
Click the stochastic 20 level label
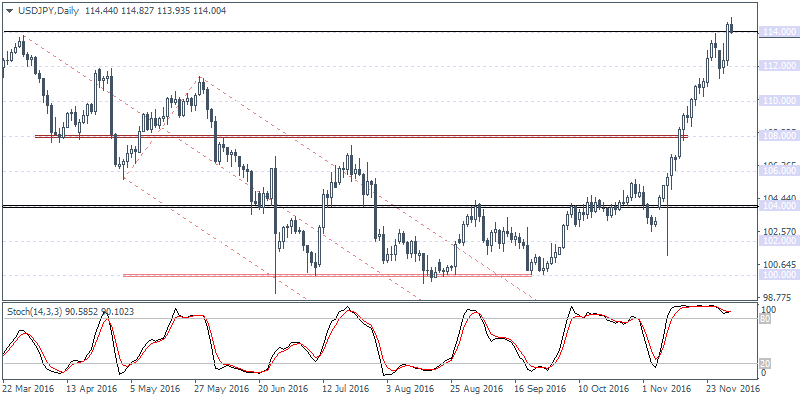765,364
